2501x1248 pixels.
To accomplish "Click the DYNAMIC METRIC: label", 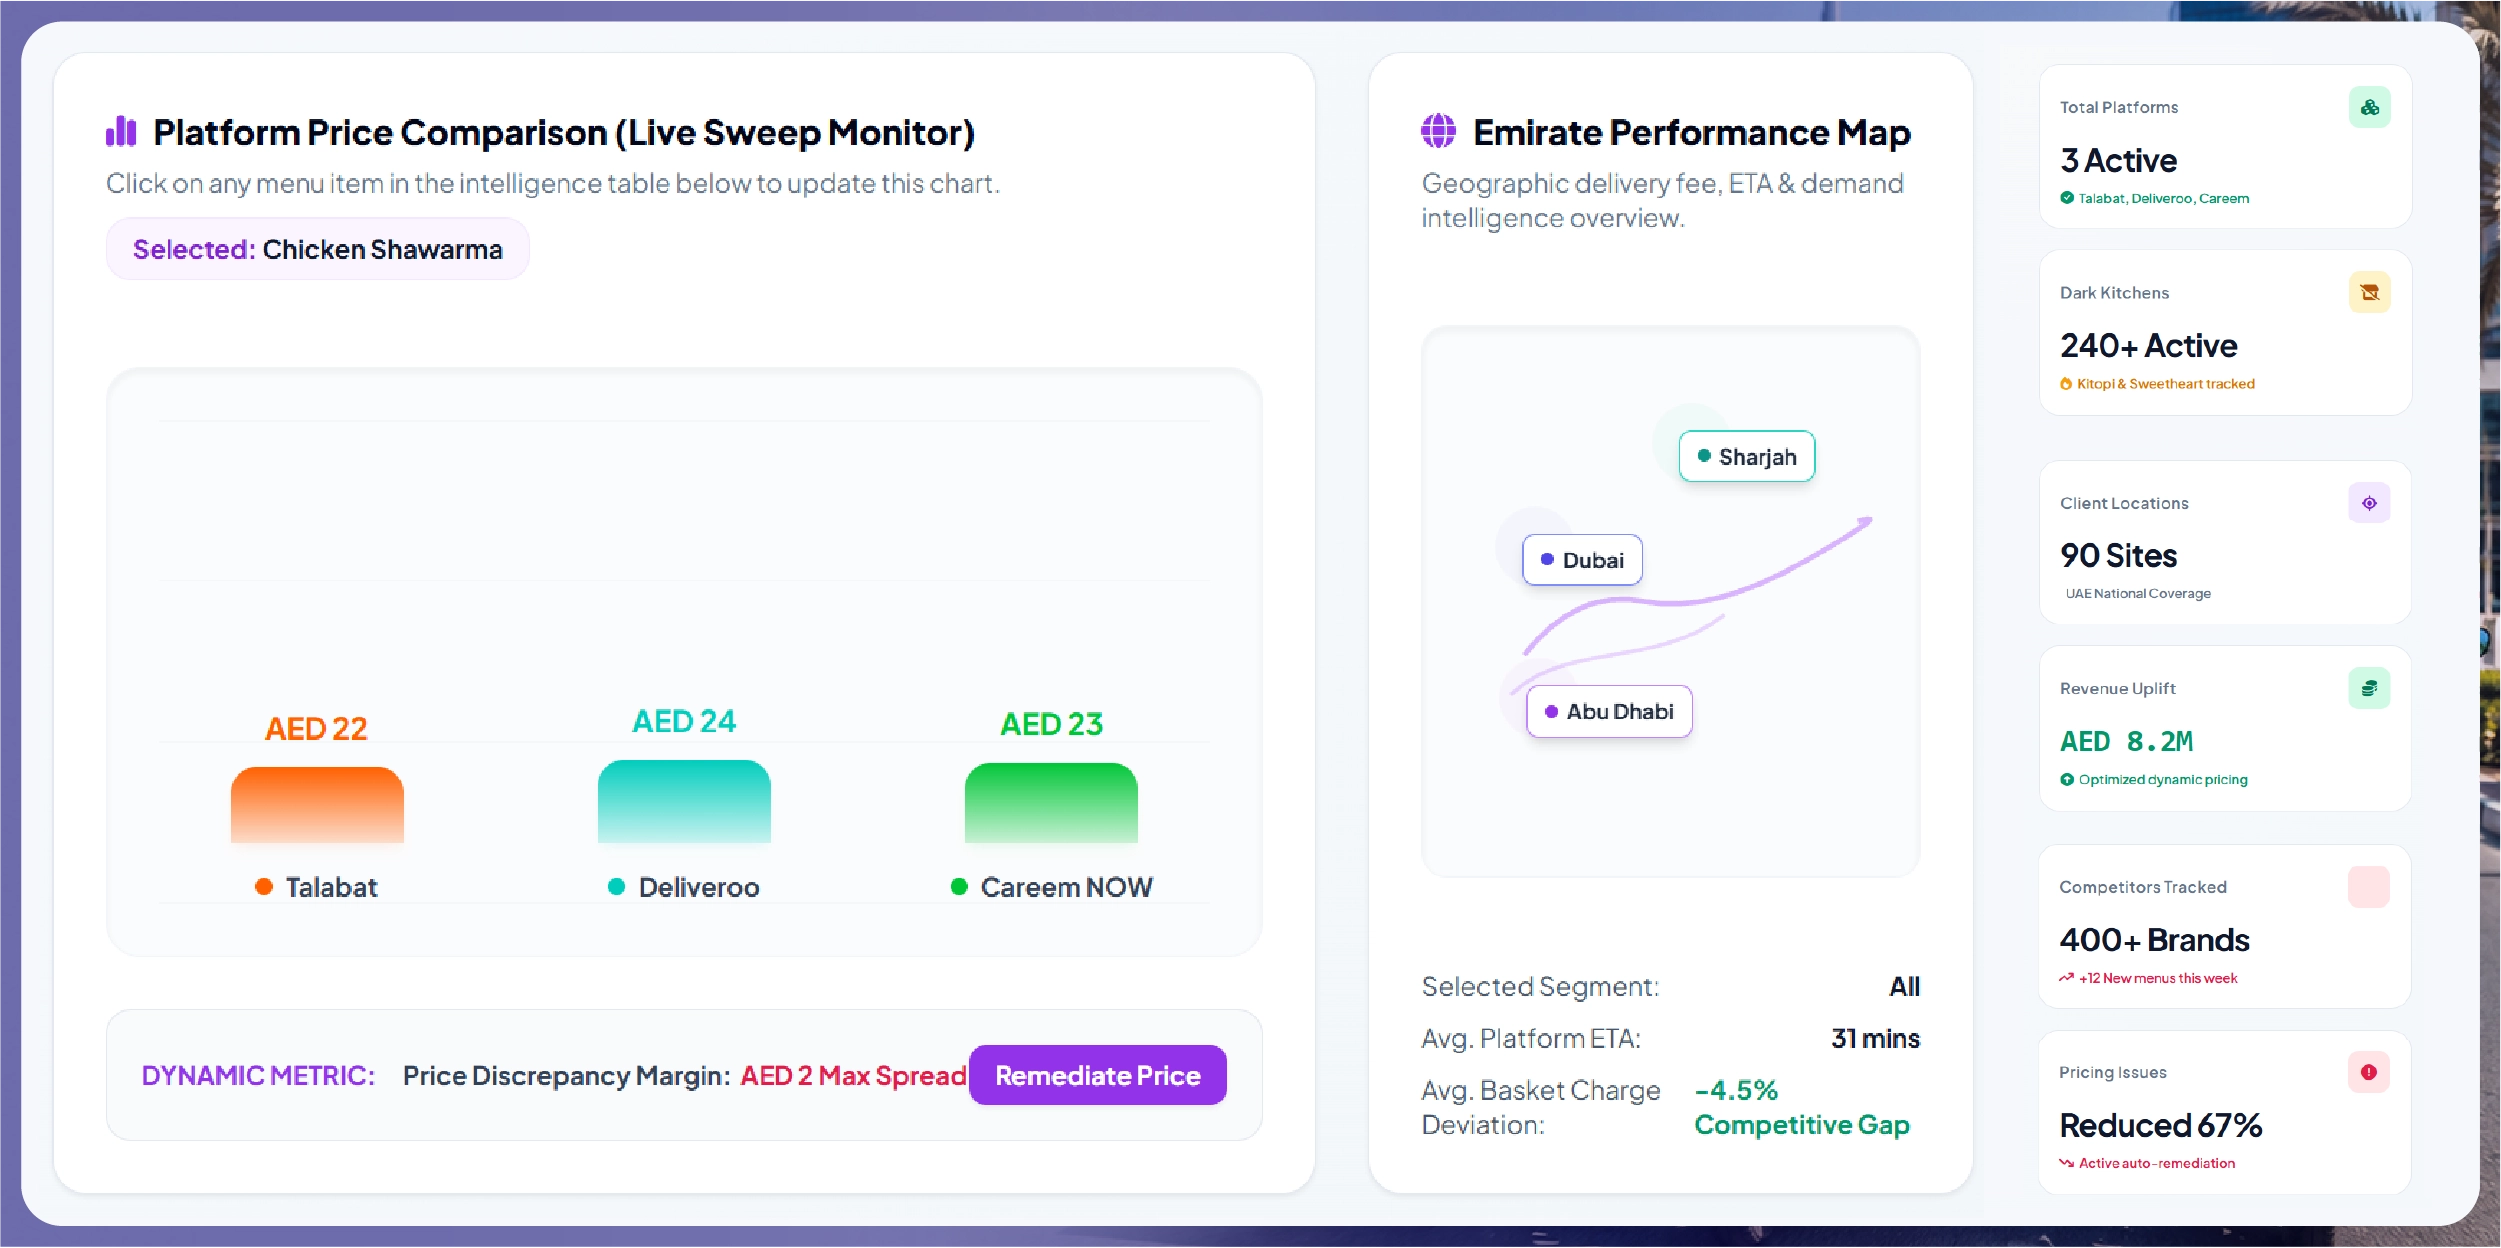I will [x=258, y=1075].
